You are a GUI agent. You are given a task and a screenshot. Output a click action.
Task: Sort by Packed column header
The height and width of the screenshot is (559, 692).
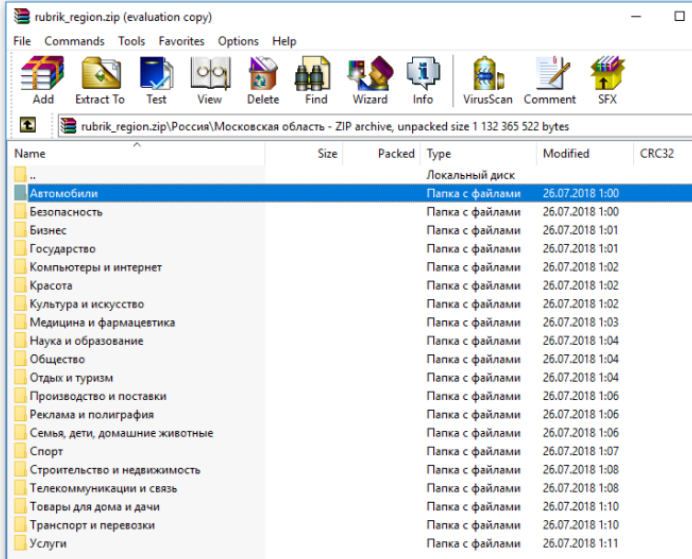[381, 154]
